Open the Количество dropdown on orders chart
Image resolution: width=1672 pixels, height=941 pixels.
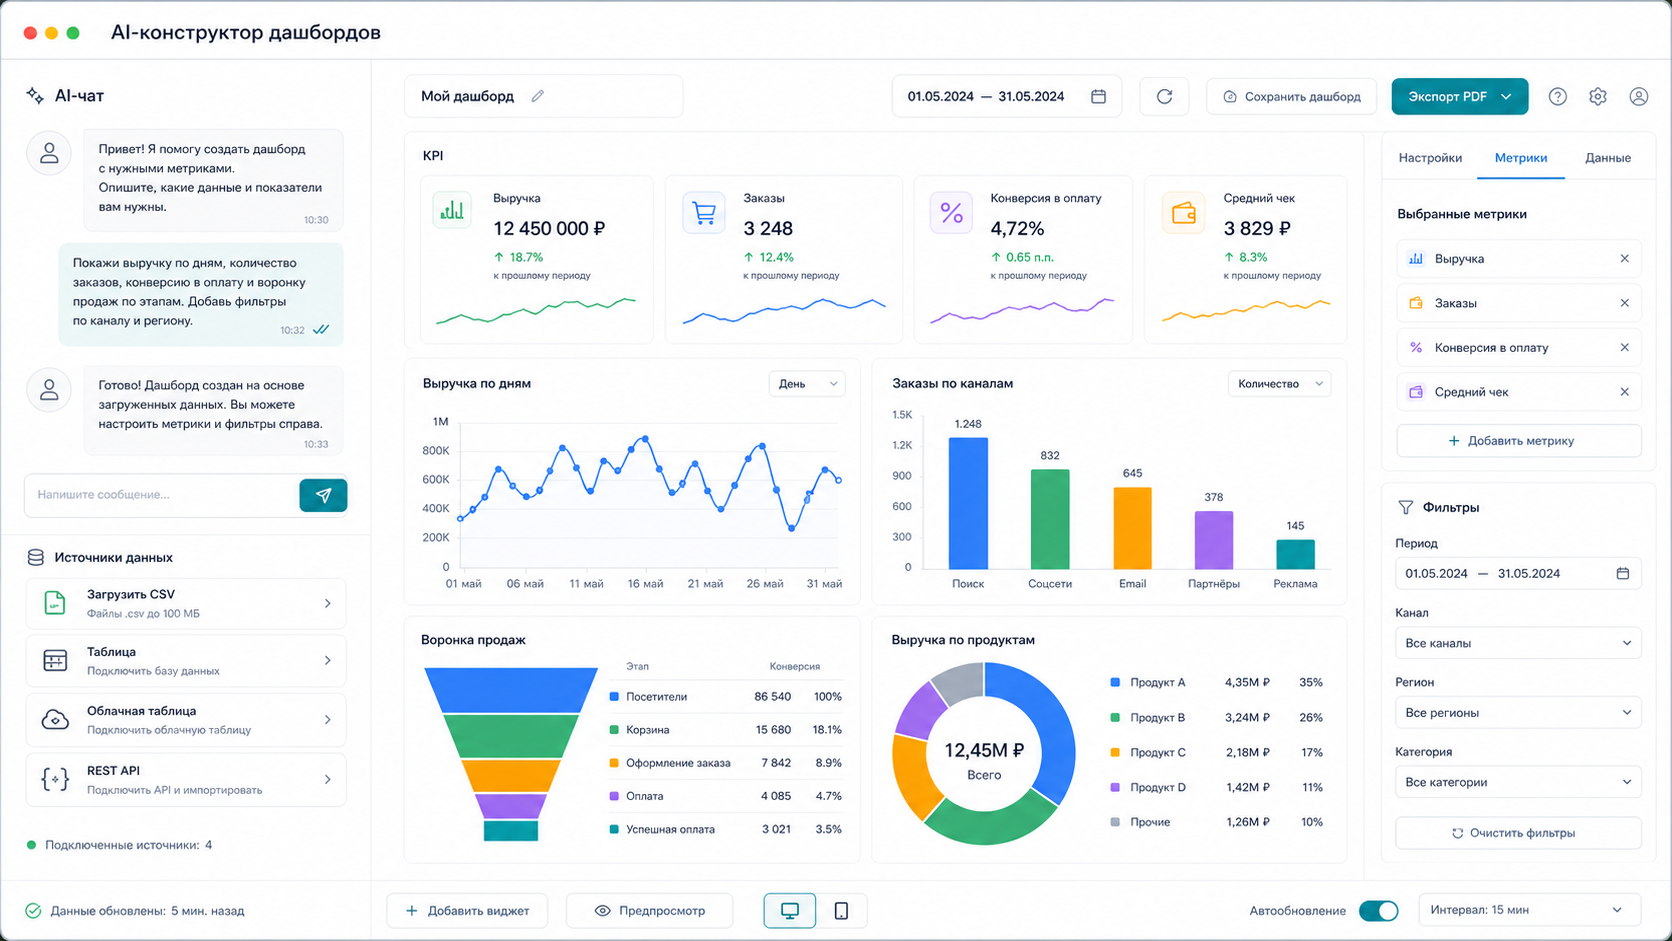(1279, 384)
